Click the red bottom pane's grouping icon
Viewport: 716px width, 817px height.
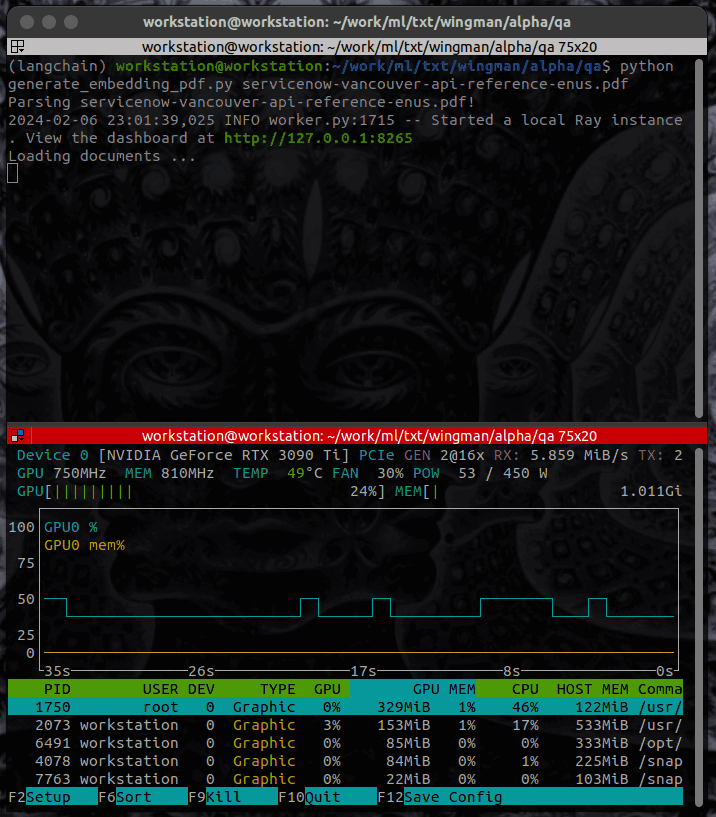[x=17, y=436]
